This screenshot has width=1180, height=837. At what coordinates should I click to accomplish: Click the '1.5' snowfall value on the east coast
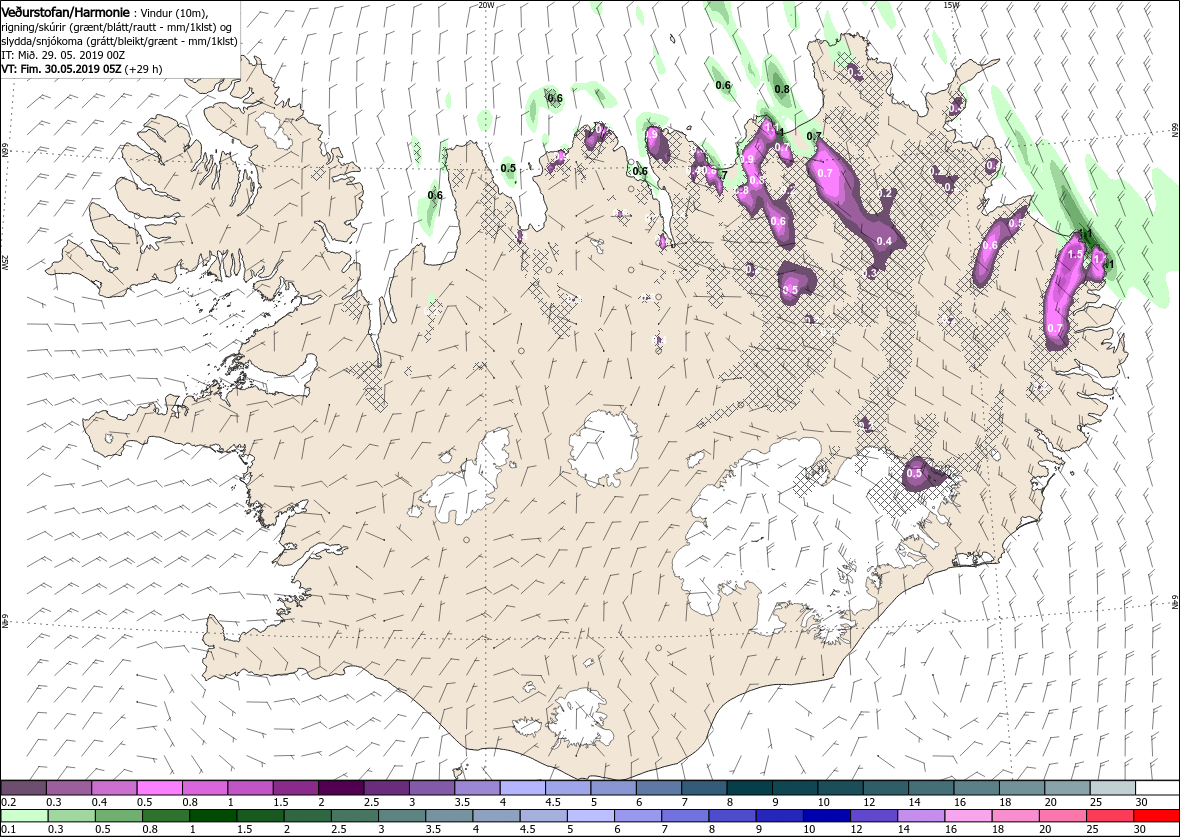click(1075, 254)
